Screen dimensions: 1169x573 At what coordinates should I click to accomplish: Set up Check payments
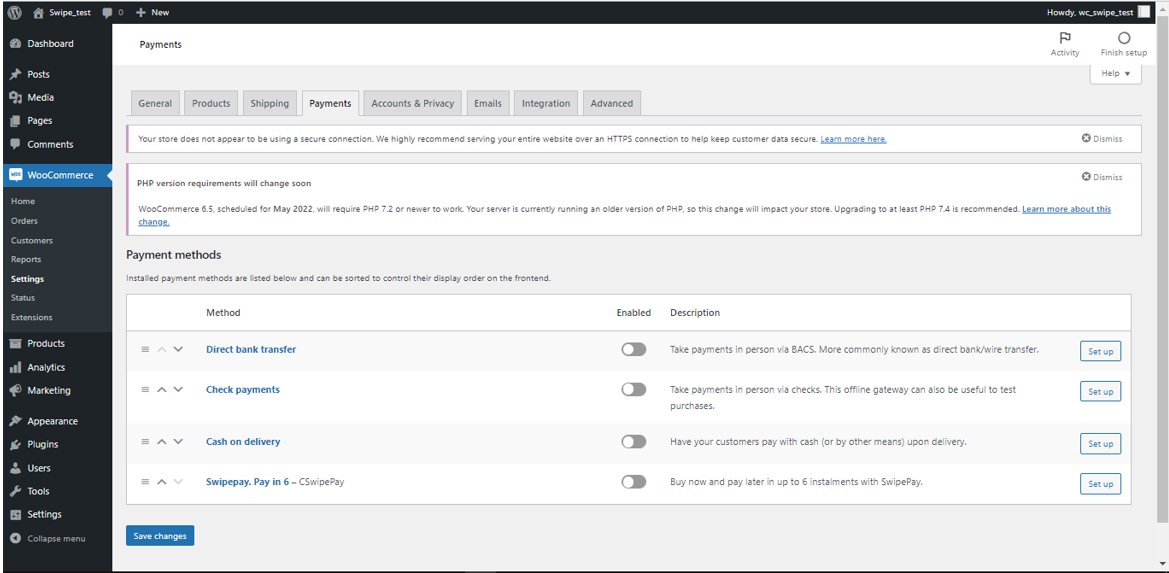click(x=1100, y=391)
